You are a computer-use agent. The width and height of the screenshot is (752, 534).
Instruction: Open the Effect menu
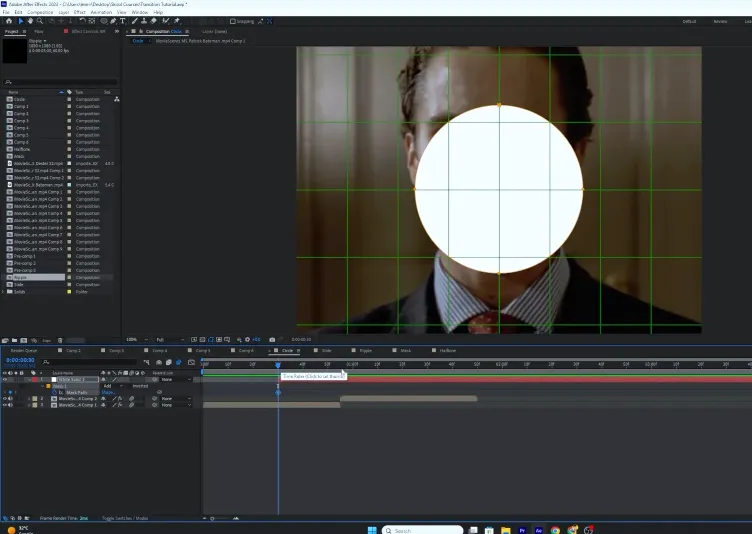pyautogui.click(x=80, y=12)
